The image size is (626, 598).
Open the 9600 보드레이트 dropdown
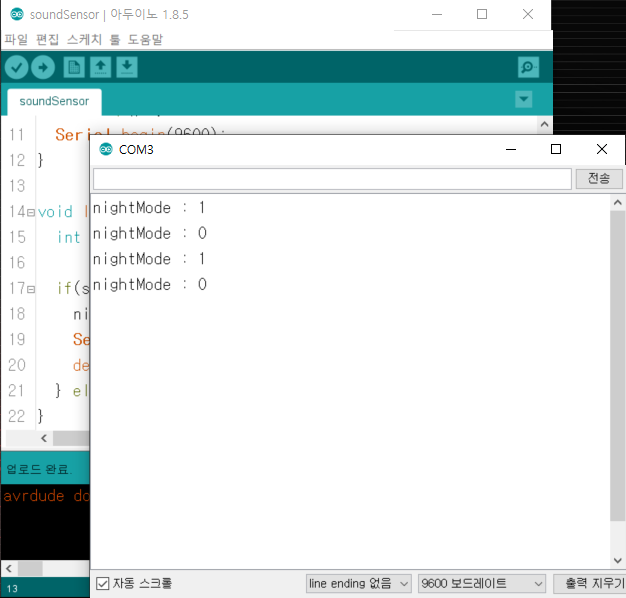(481, 584)
